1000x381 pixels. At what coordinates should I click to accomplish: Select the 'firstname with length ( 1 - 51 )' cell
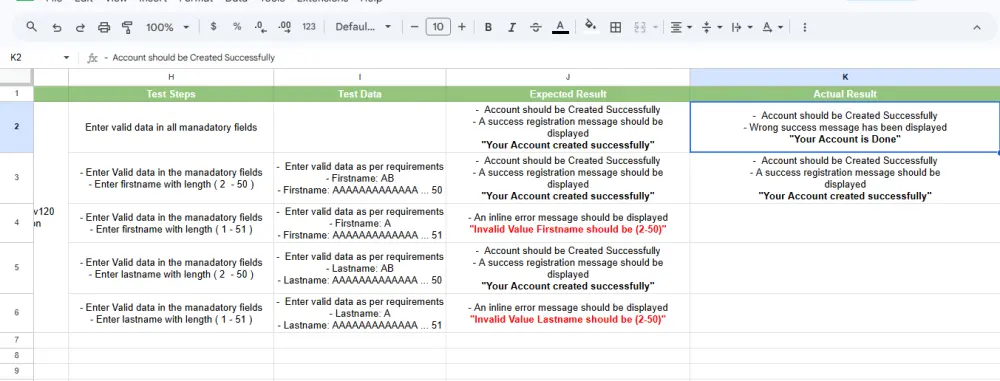(171, 223)
